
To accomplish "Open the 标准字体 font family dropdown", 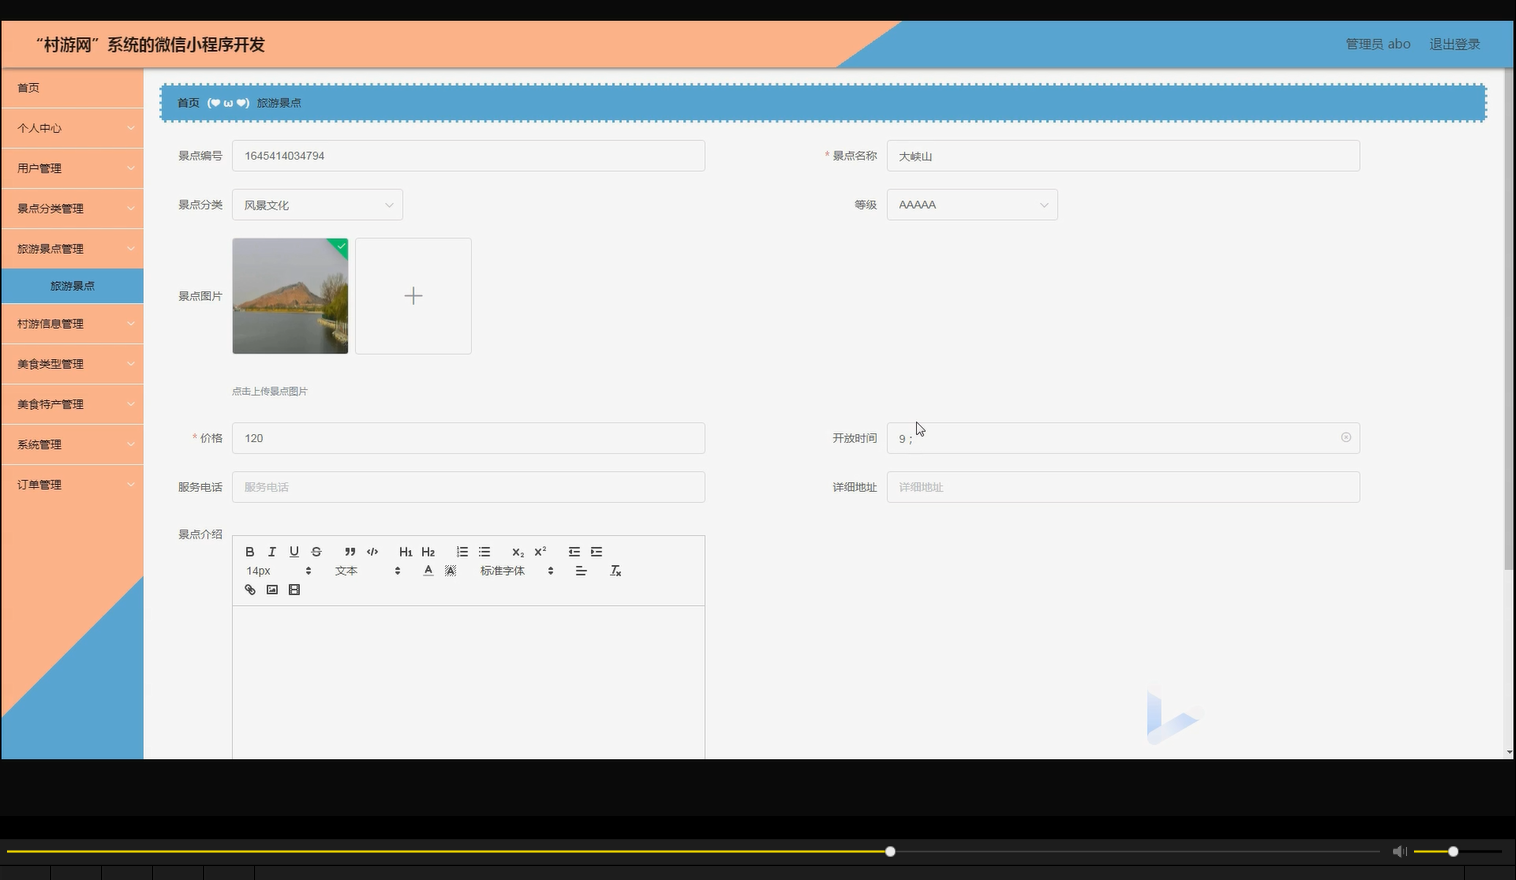I will click(516, 571).
